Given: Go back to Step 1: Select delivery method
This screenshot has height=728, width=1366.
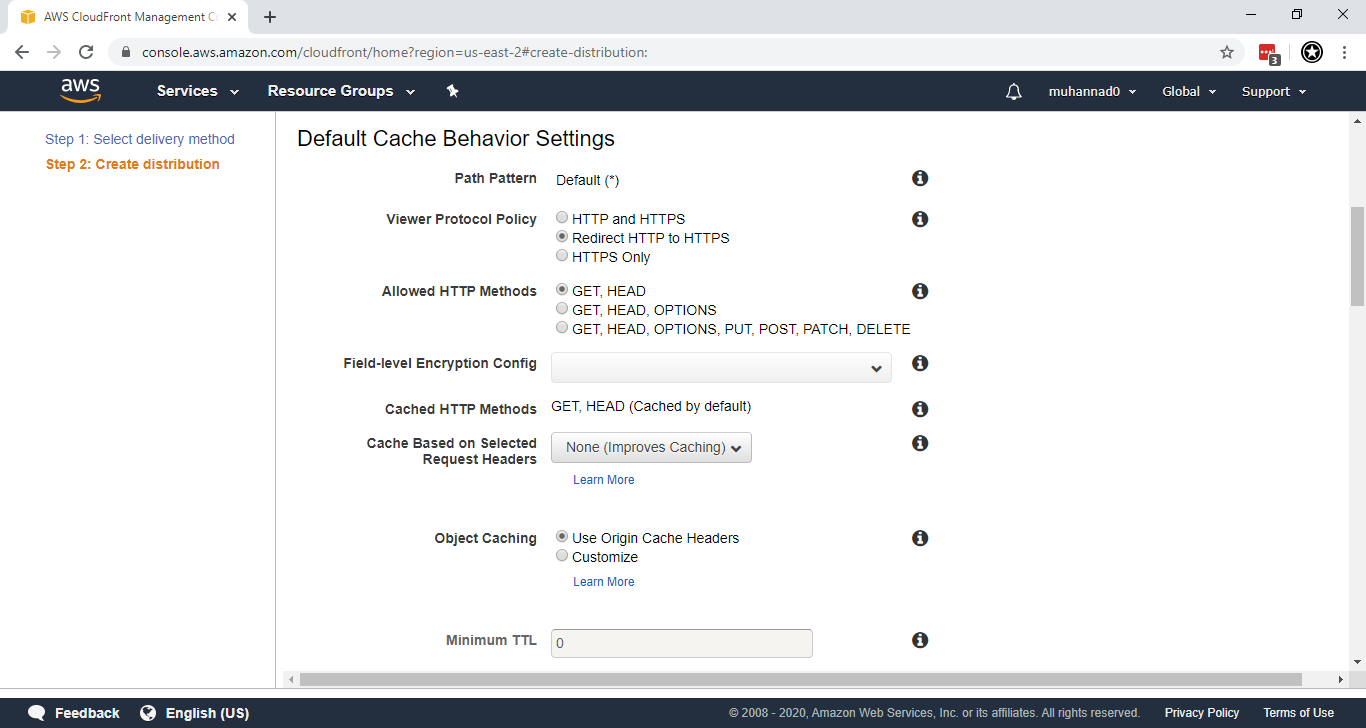Looking at the screenshot, I should tap(140, 139).
